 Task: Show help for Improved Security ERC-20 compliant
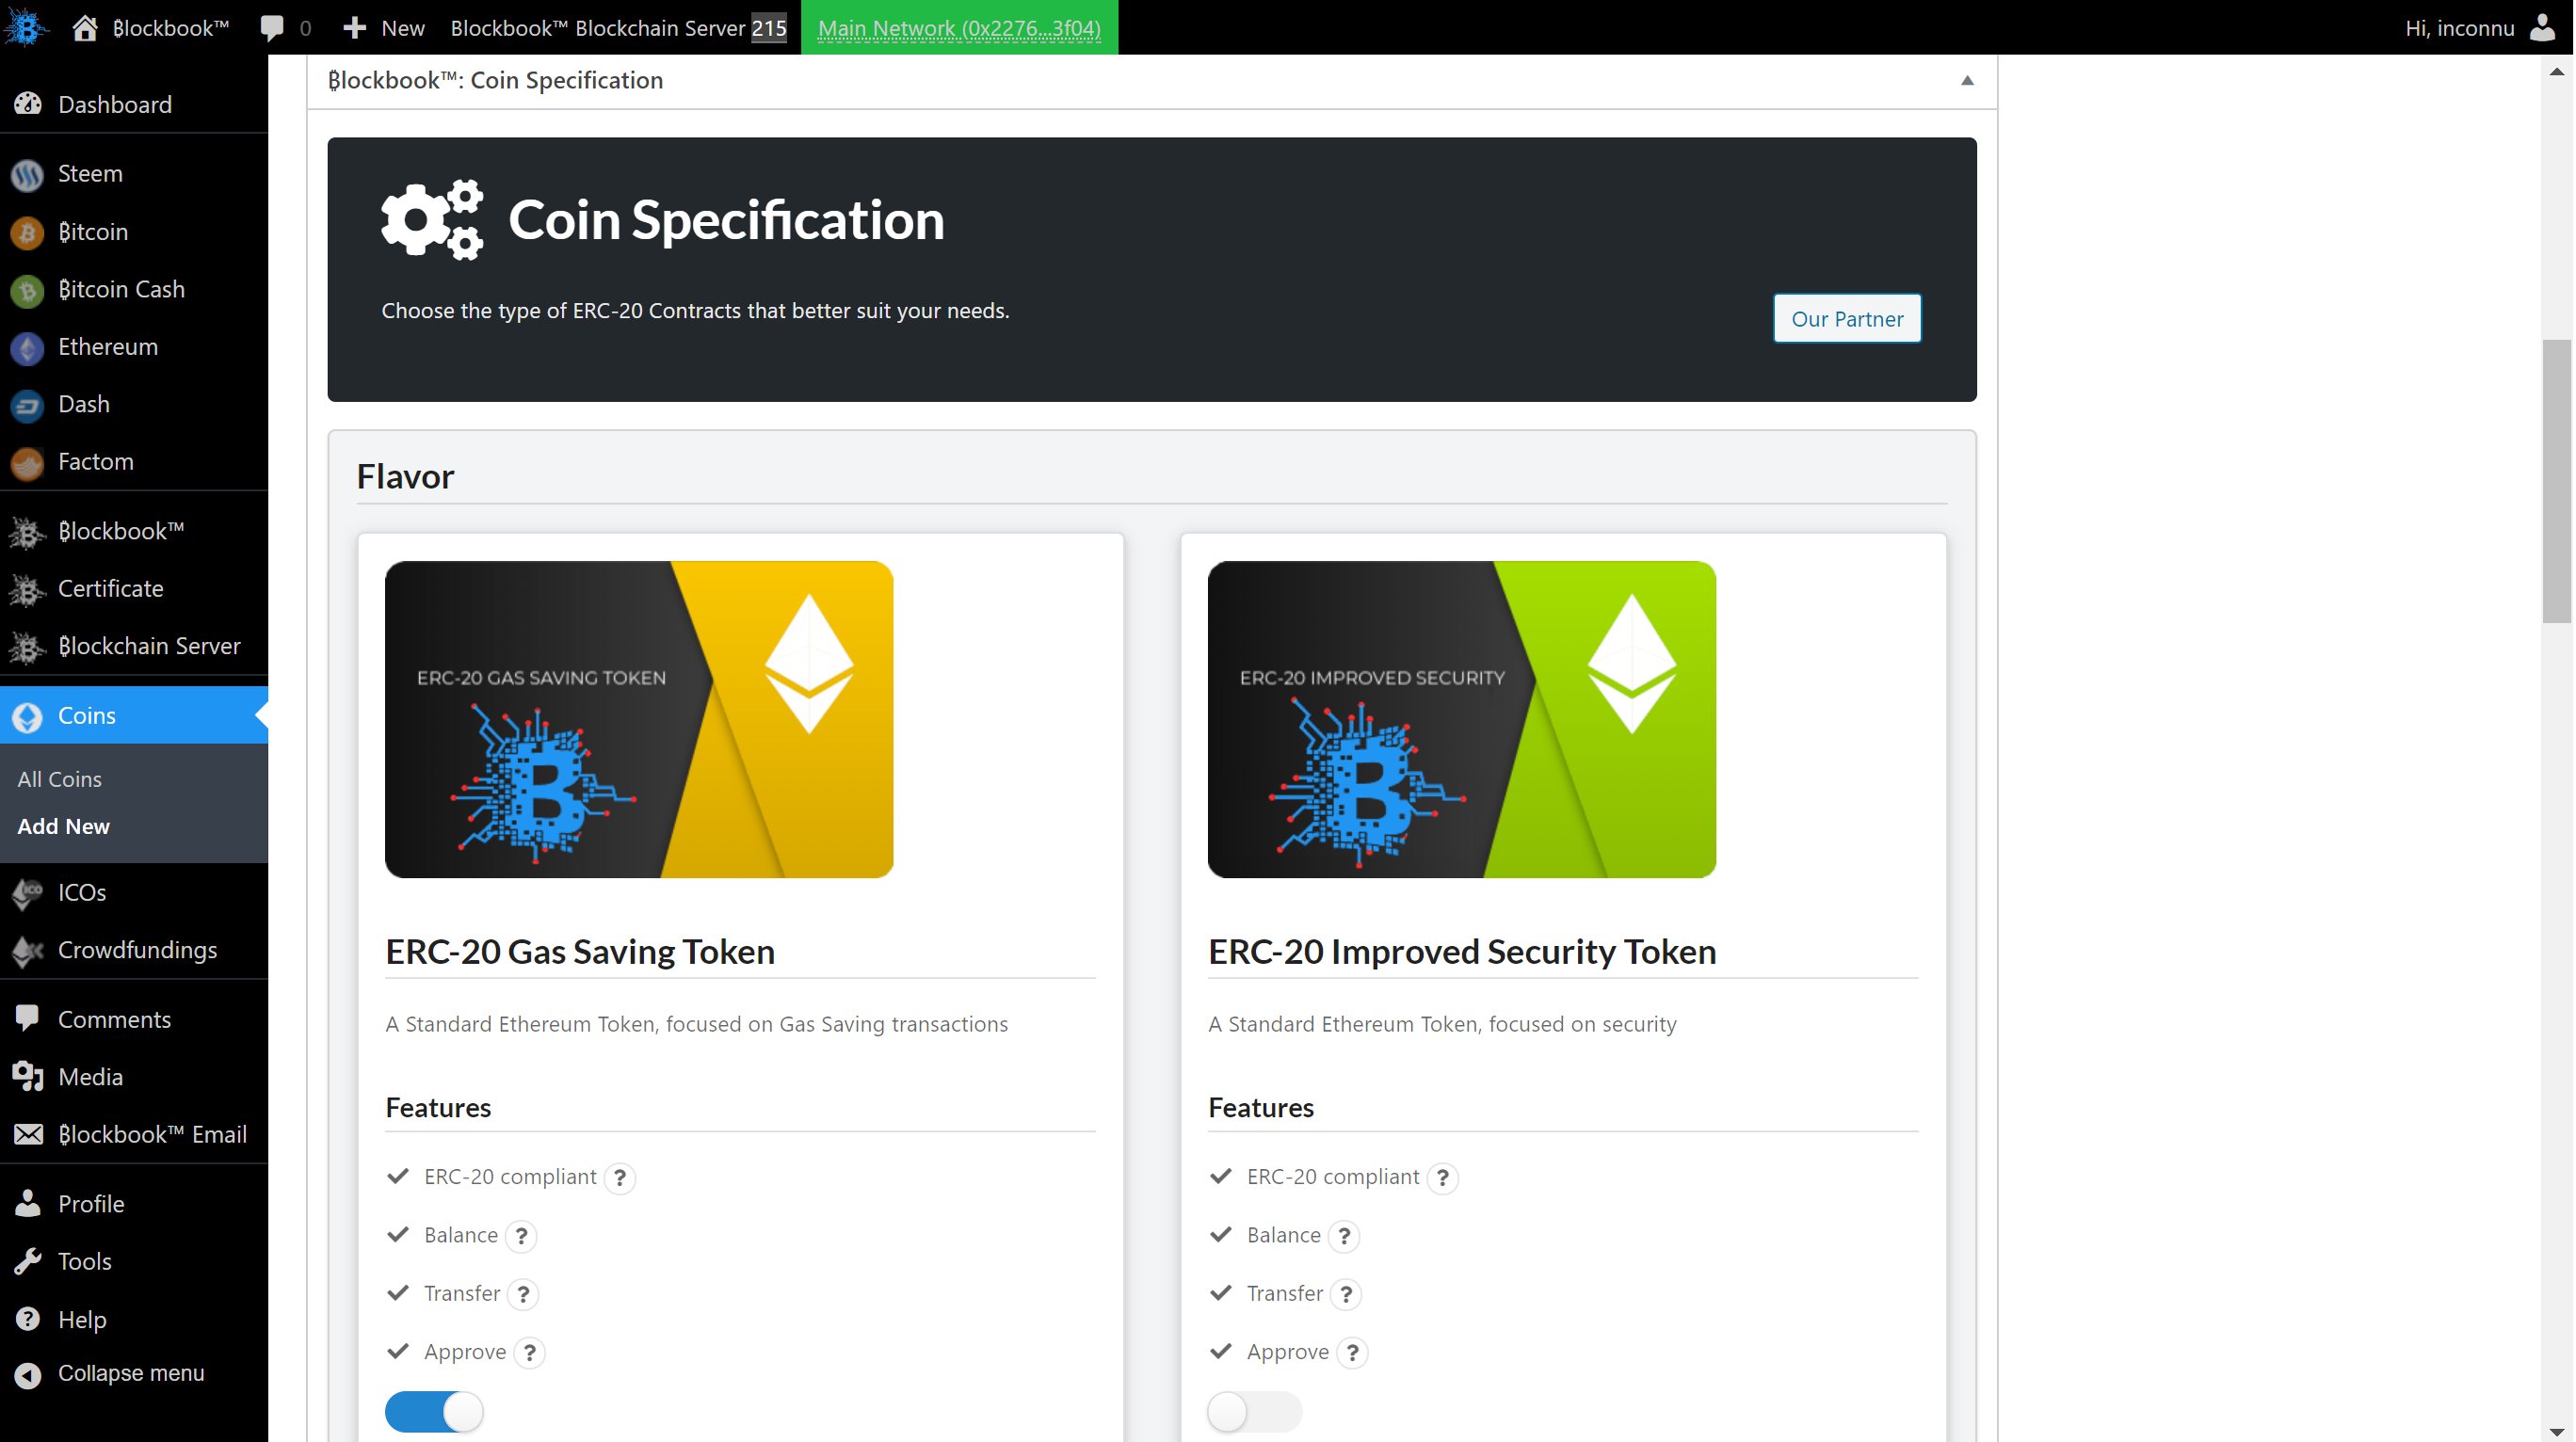tap(1442, 1178)
